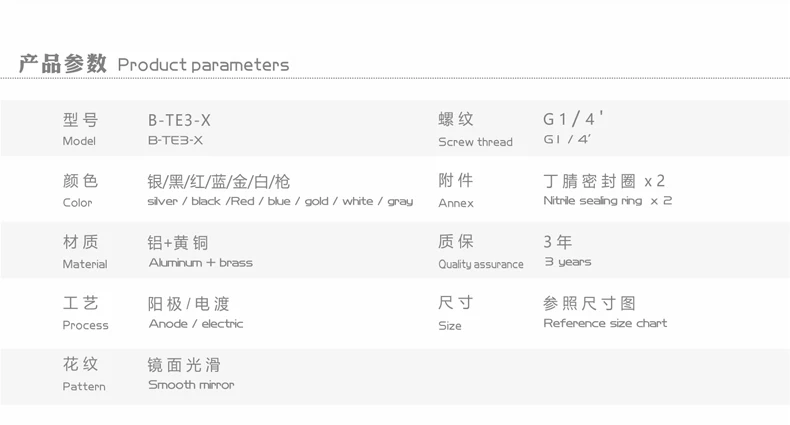
Task: Select the Model label text
Action: pyautogui.click(x=79, y=142)
